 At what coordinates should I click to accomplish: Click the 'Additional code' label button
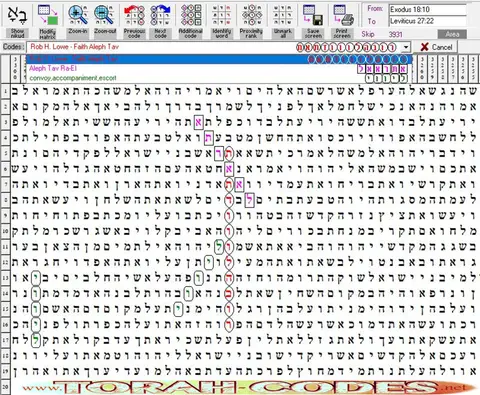(x=191, y=33)
